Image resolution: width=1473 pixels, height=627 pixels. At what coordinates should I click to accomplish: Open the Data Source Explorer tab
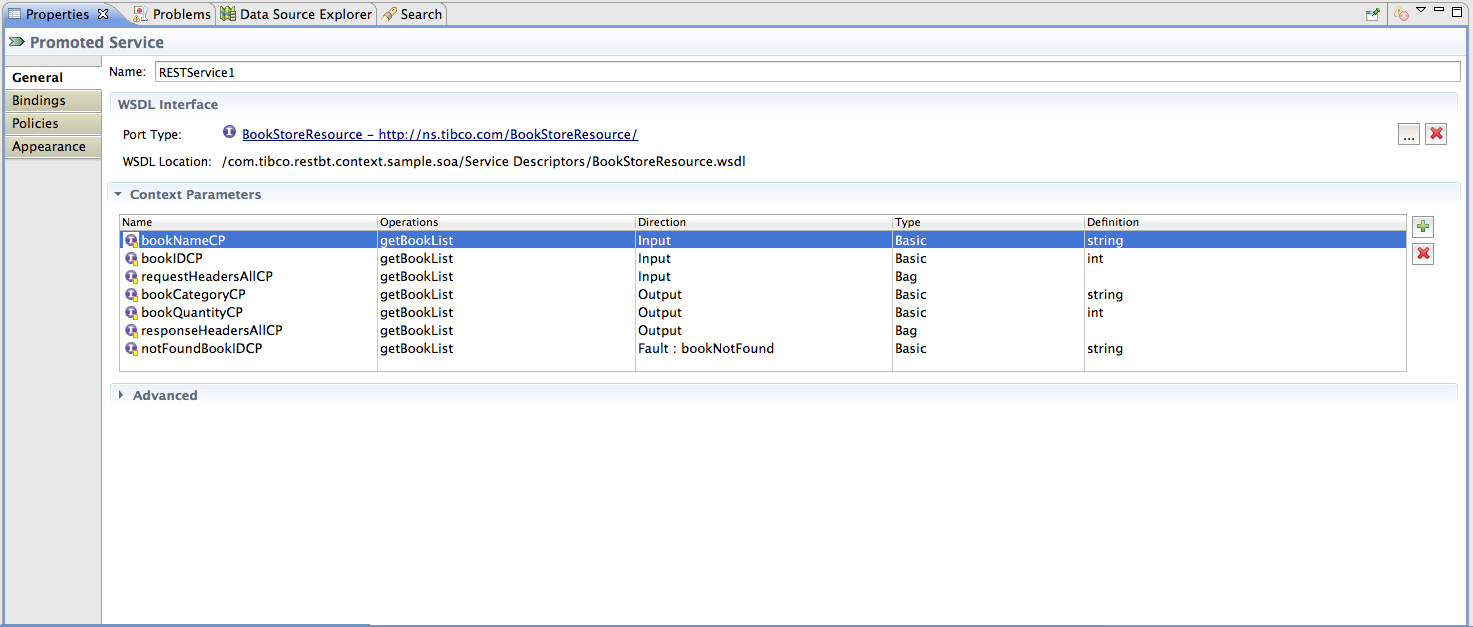[296, 14]
